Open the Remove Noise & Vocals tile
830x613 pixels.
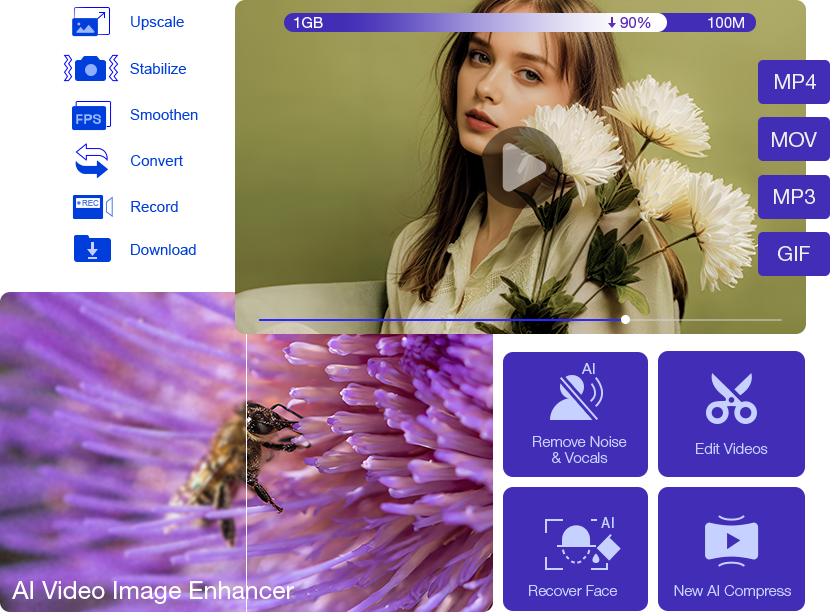pos(575,414)
